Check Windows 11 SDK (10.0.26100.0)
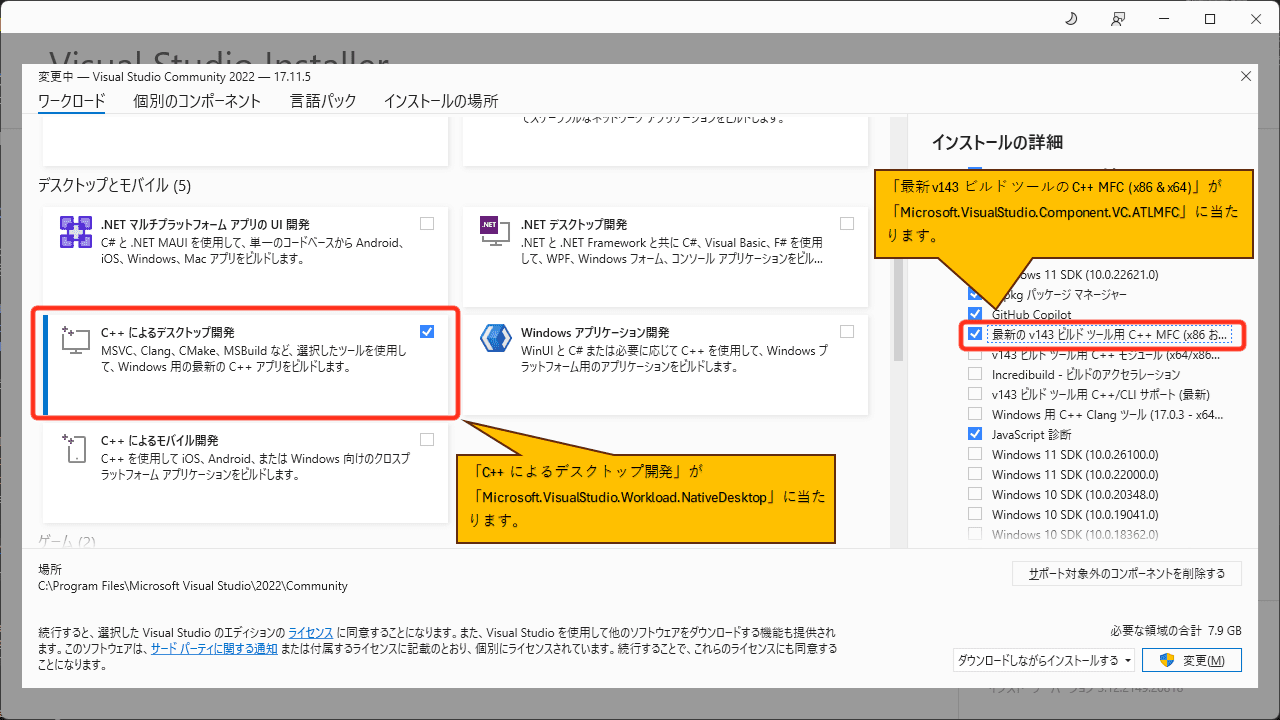Screen dimensions: 1280x720 pyautogui.click(x=975, y=453)
